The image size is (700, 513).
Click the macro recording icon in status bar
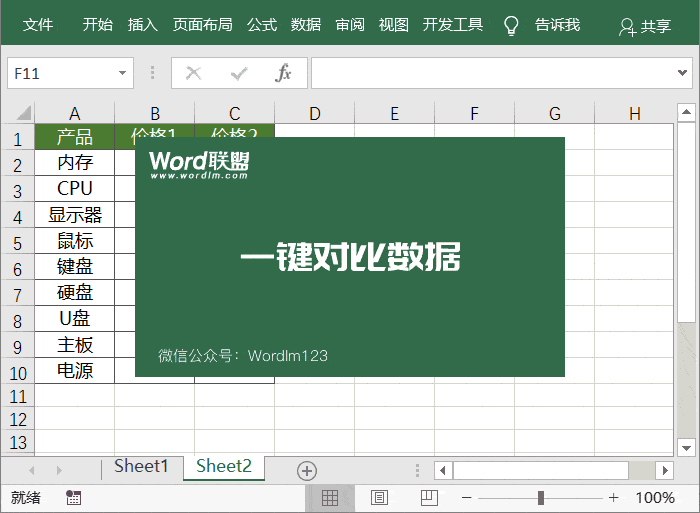point(74,497)
